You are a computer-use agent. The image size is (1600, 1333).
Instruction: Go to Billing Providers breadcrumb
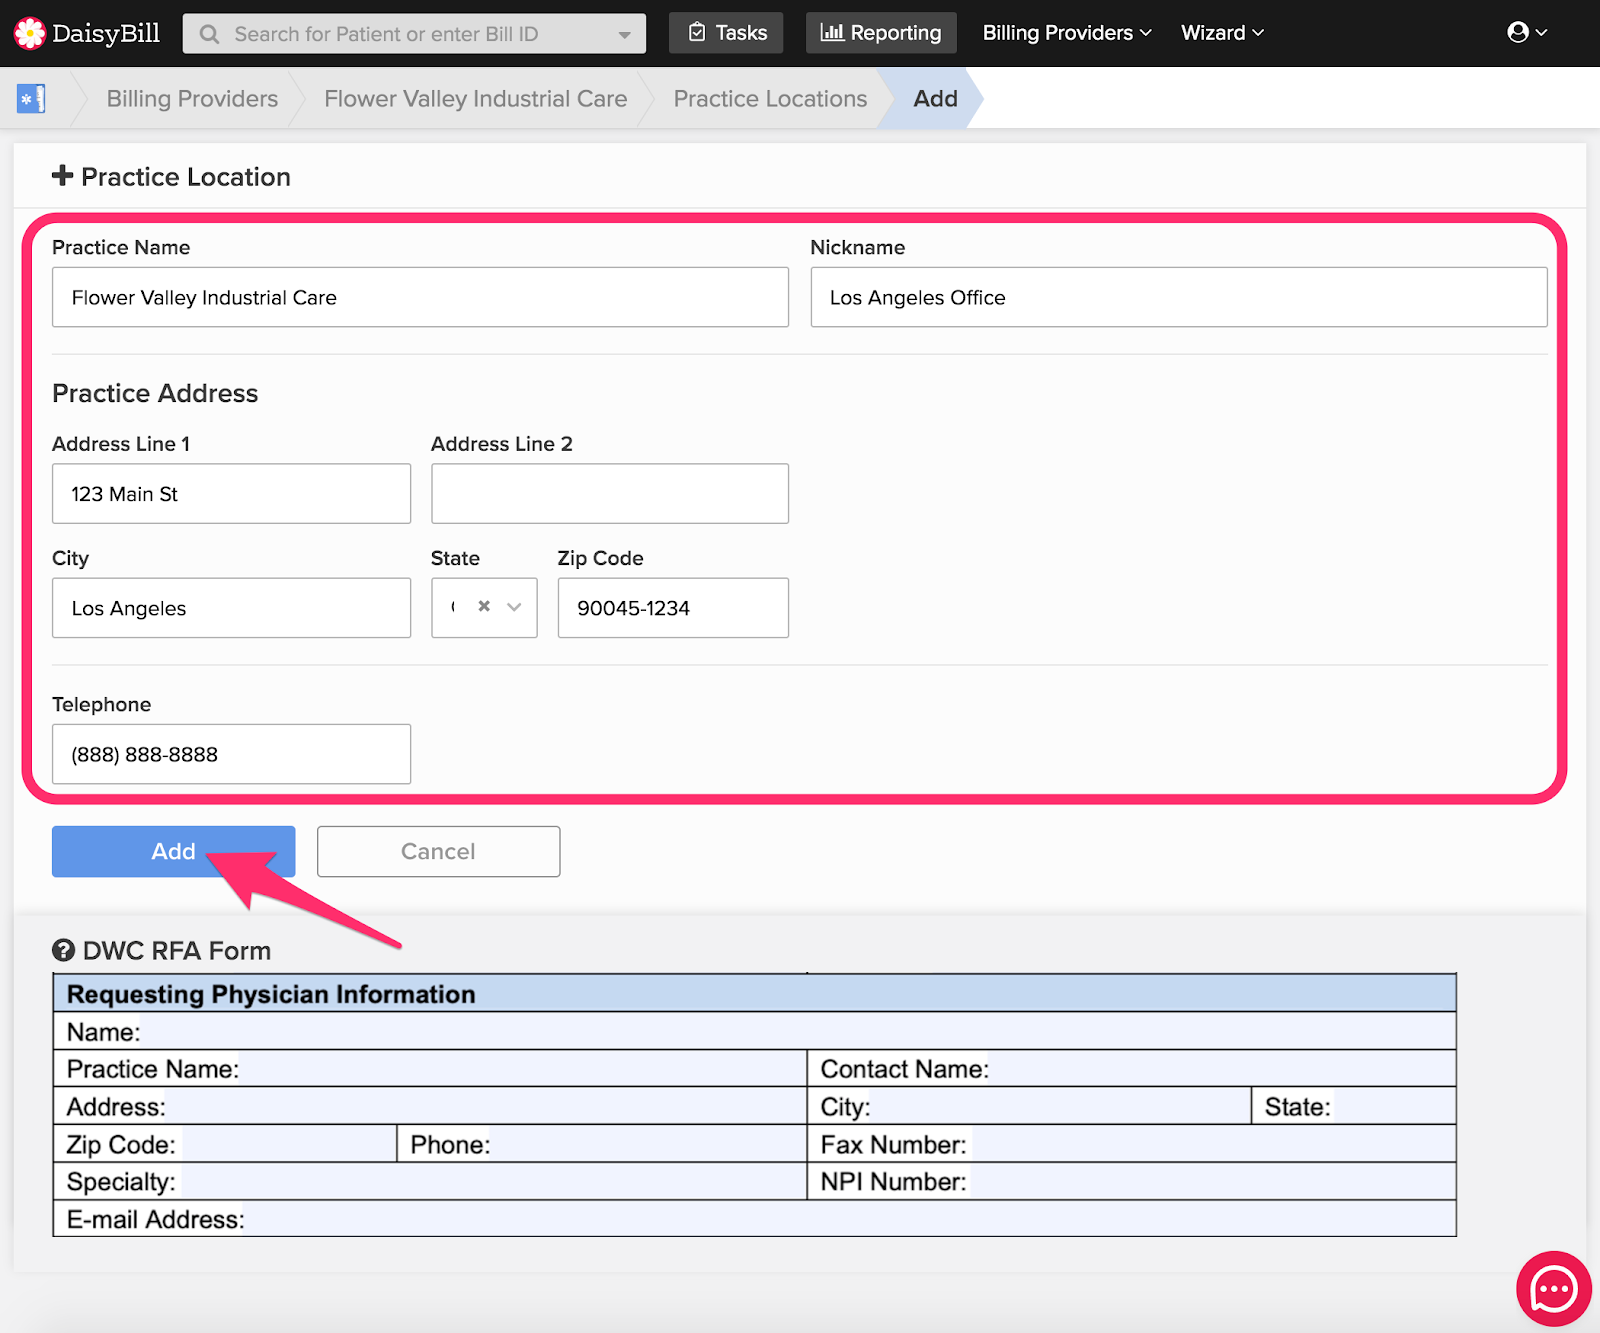[192, 99]
